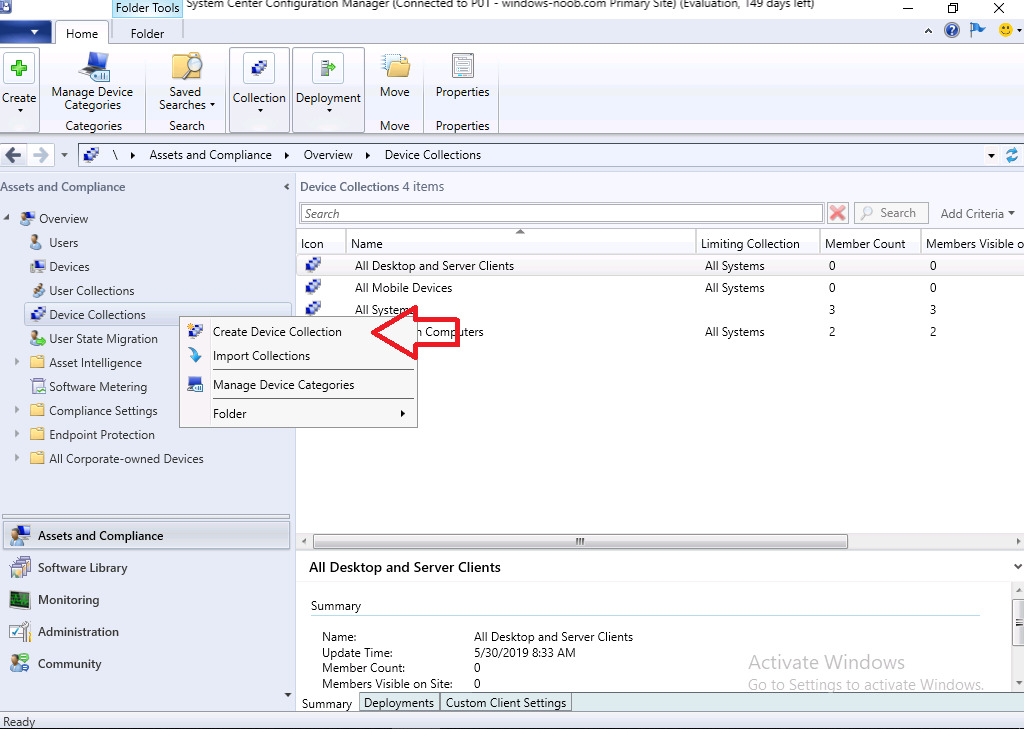1024x729 pixels.
Task: Expand the Compliance Settings folder
Action: coord(17,410)
